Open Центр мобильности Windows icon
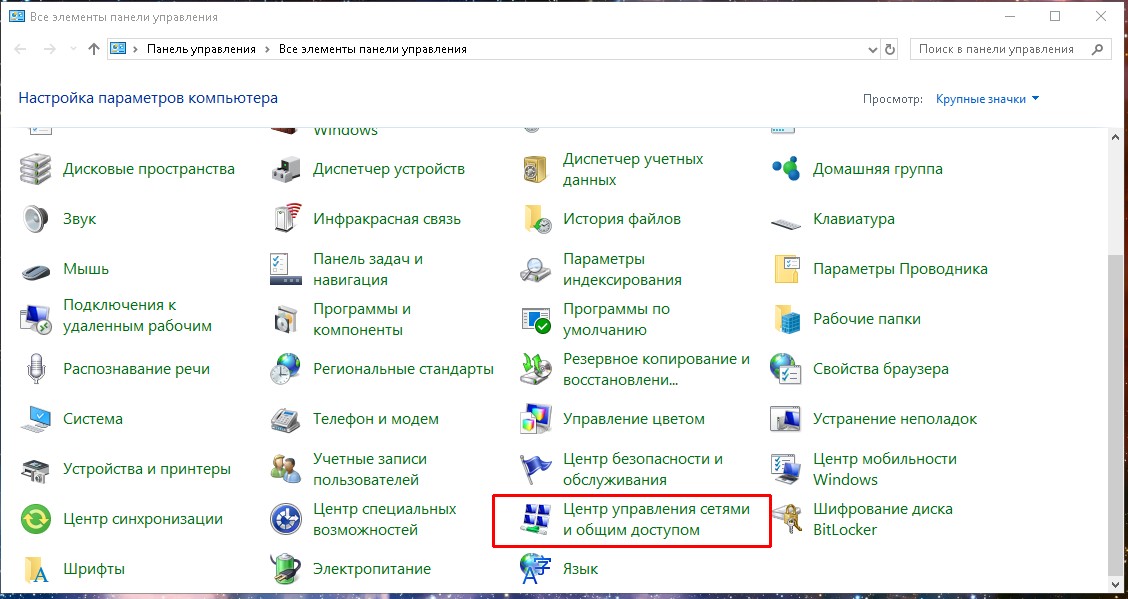This screenshot has width=1128, height=599. 786,469
